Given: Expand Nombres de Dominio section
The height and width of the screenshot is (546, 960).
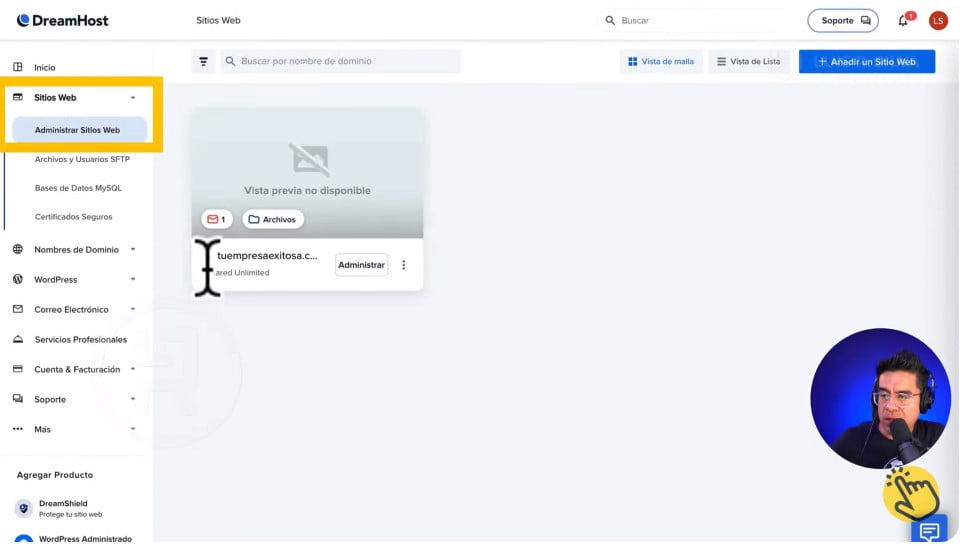Looking at the screenshot, I should click(x=133, y=249).
